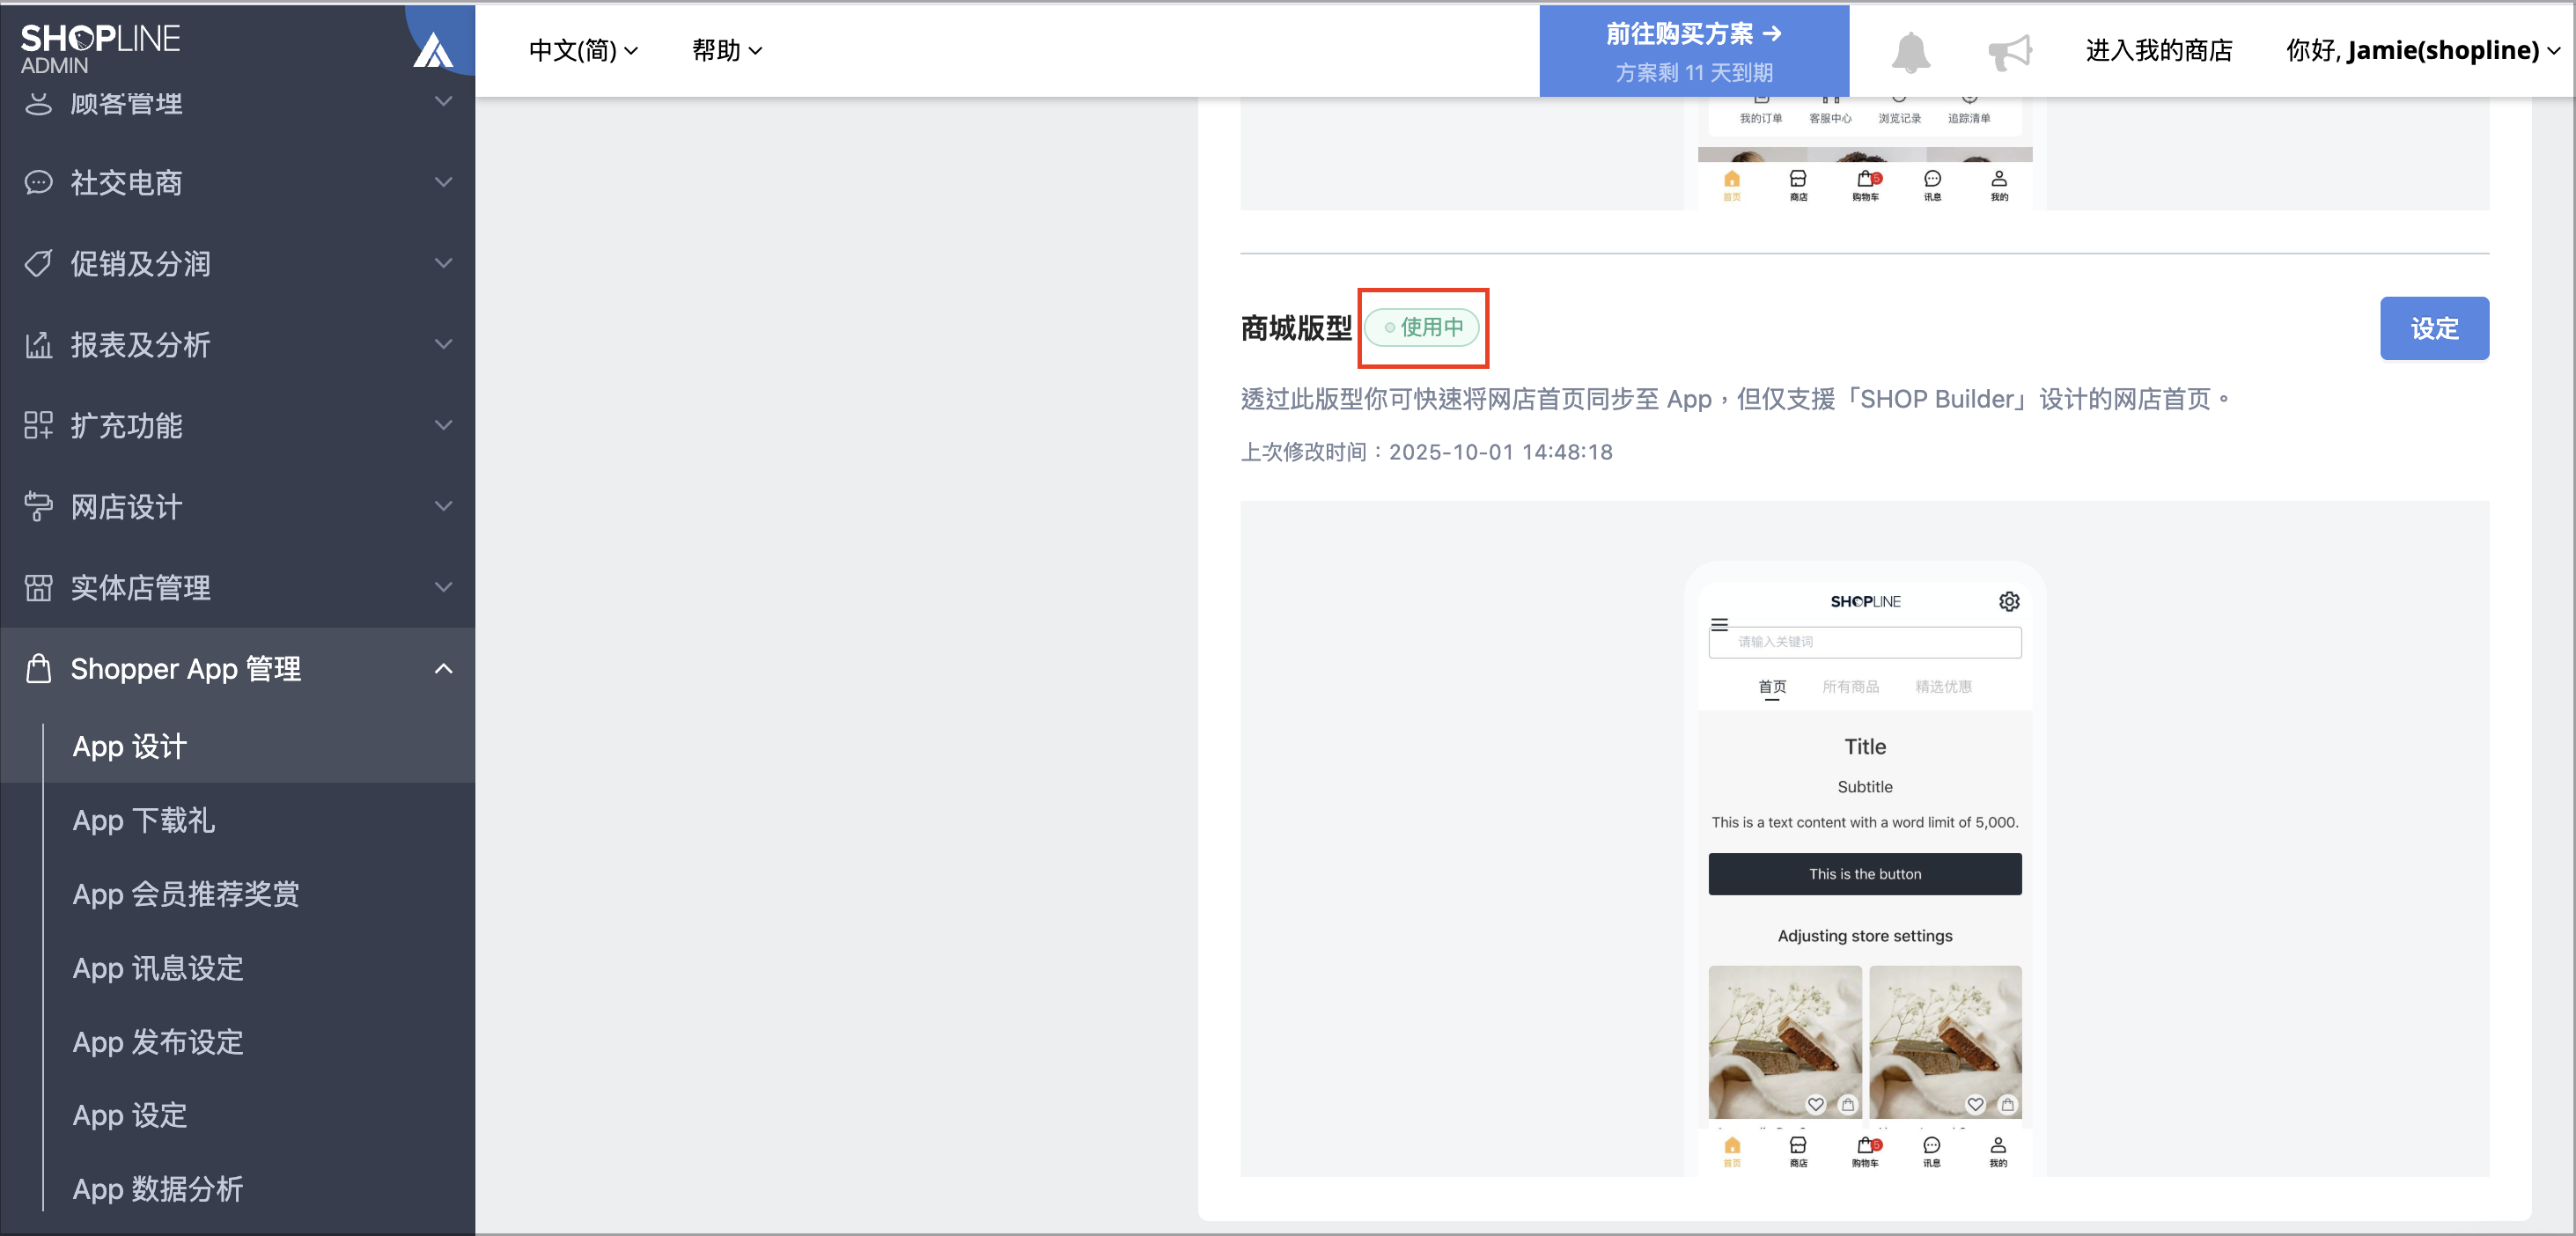Click the SHOPLINE Admin logo
Image resolution: width=2576 pixels, height=1236 pixels.
pyautogui.click(x=100, y=48)
